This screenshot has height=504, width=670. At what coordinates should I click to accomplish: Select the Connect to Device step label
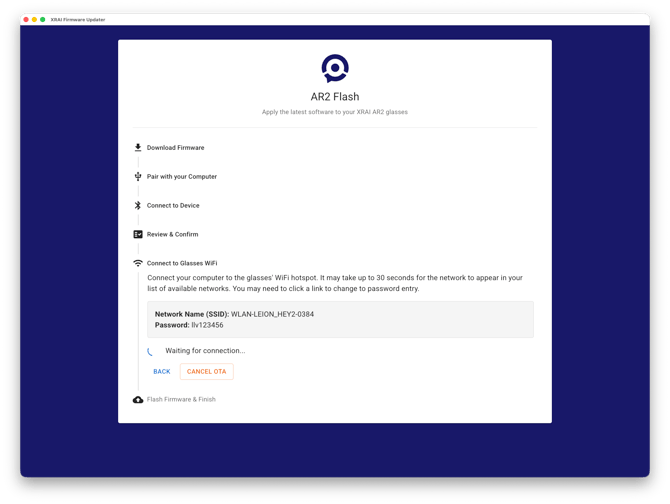click(173, 205)
